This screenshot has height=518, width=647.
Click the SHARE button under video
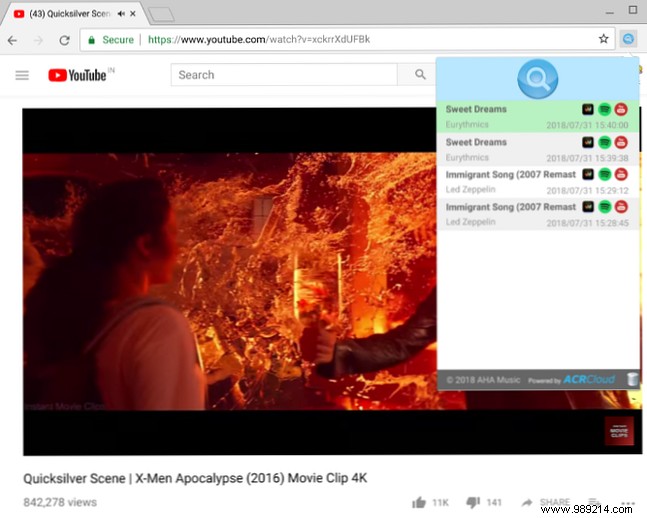coord(545,502)
